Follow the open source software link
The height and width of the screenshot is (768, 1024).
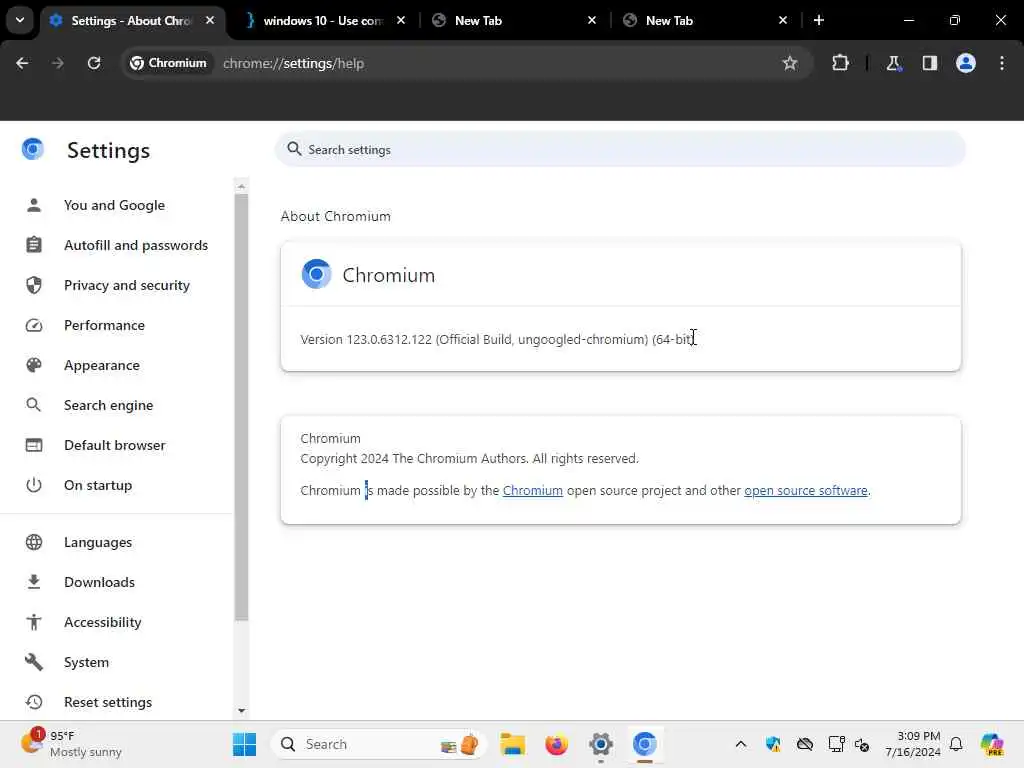(x=806, y=490)
